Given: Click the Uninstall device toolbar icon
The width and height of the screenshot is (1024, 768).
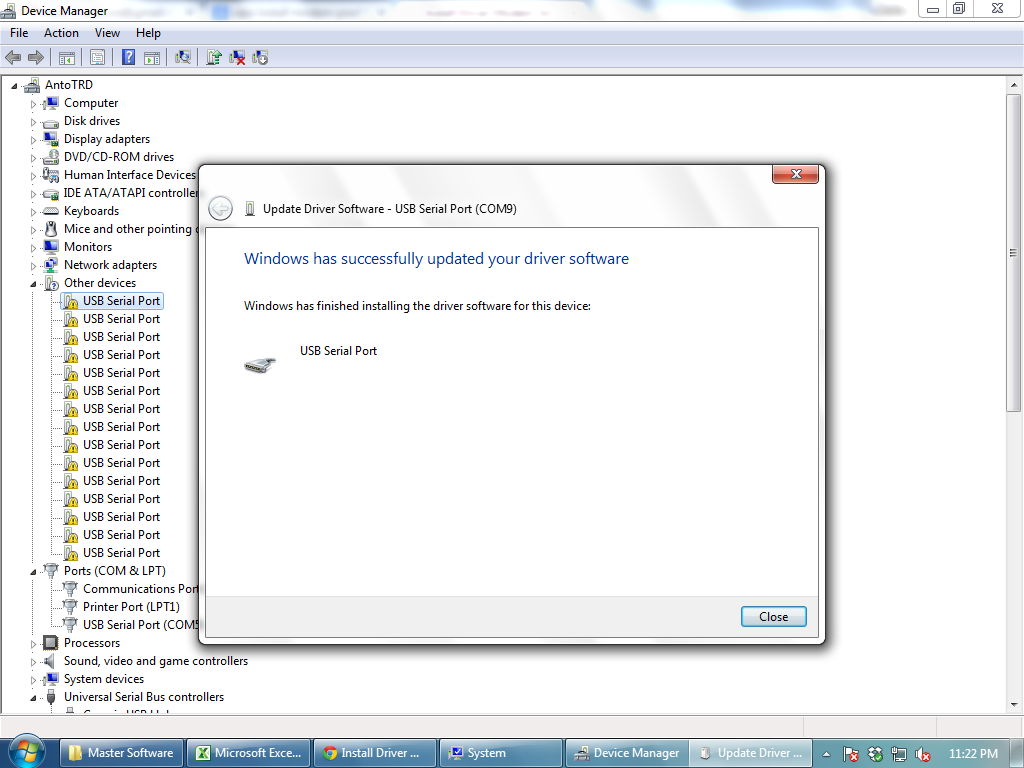Looking at the screenshot, I should point(237,57).
